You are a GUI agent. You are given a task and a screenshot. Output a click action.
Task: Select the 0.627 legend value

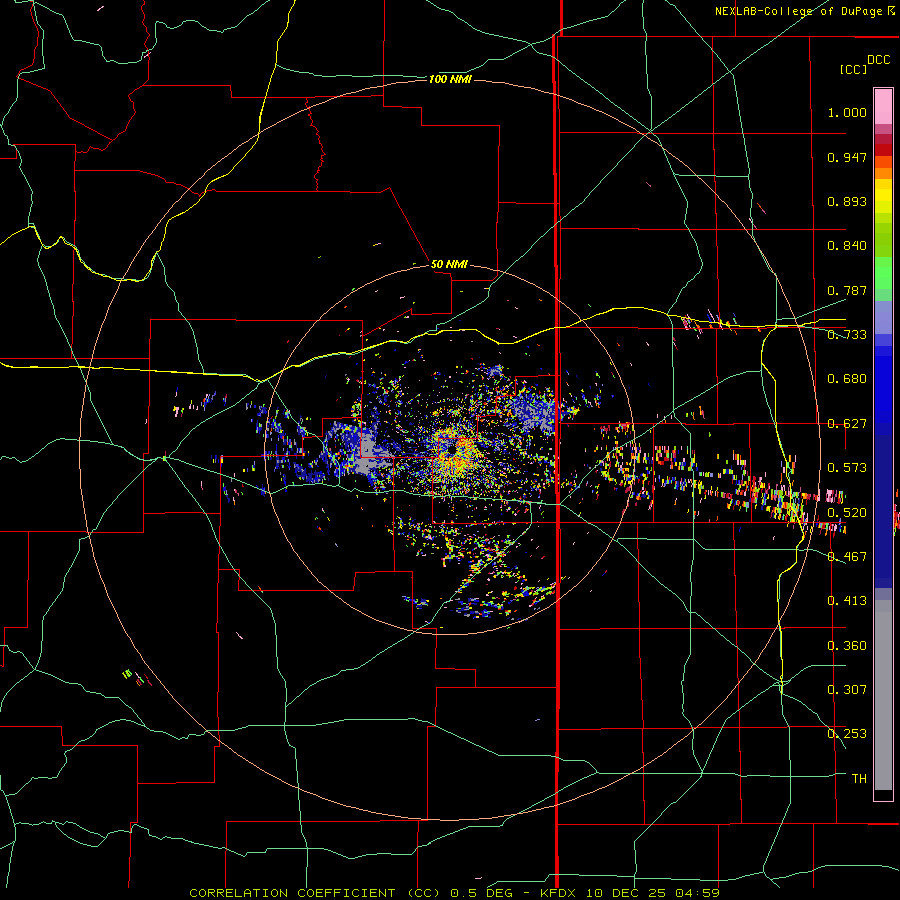point(847,424)
